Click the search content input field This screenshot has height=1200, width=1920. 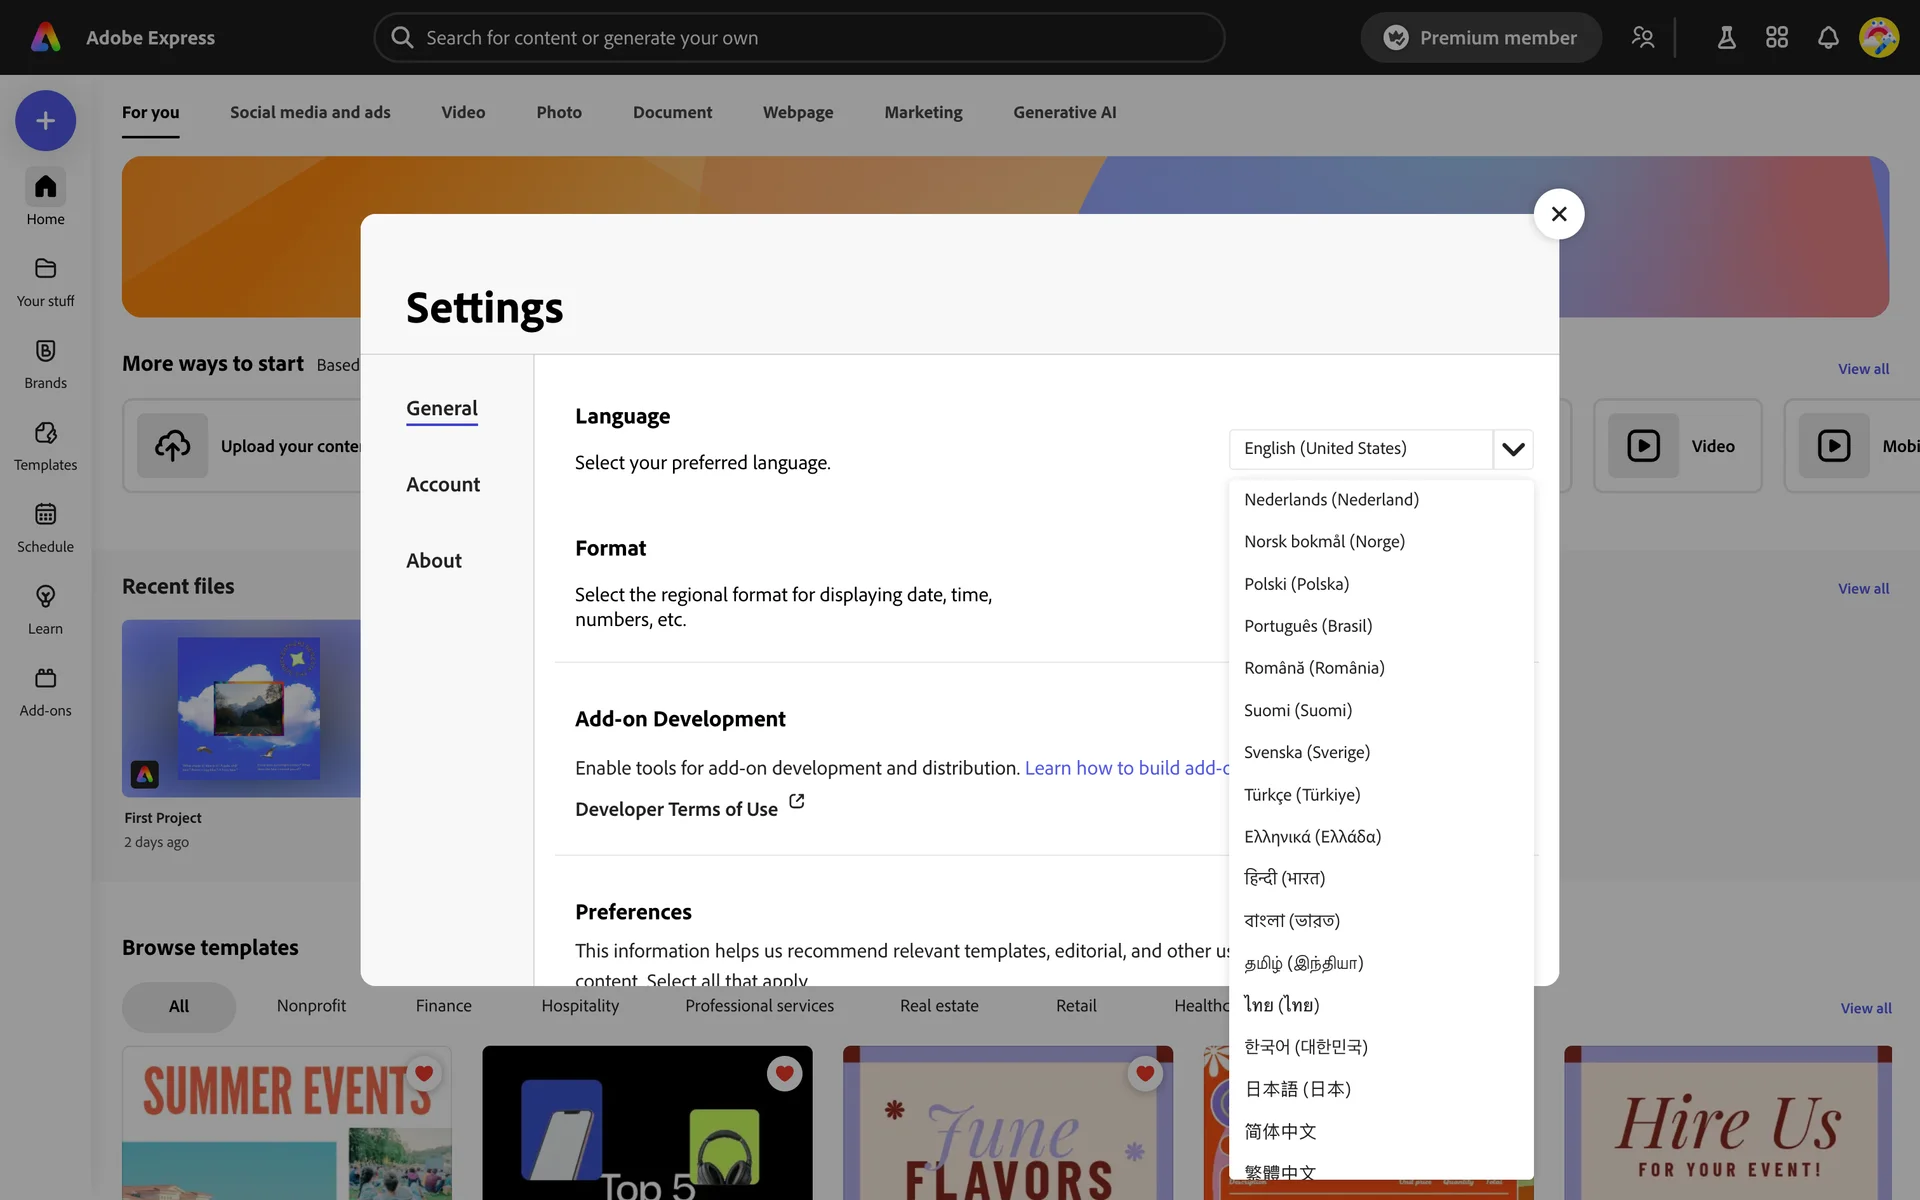click(800, 38)
